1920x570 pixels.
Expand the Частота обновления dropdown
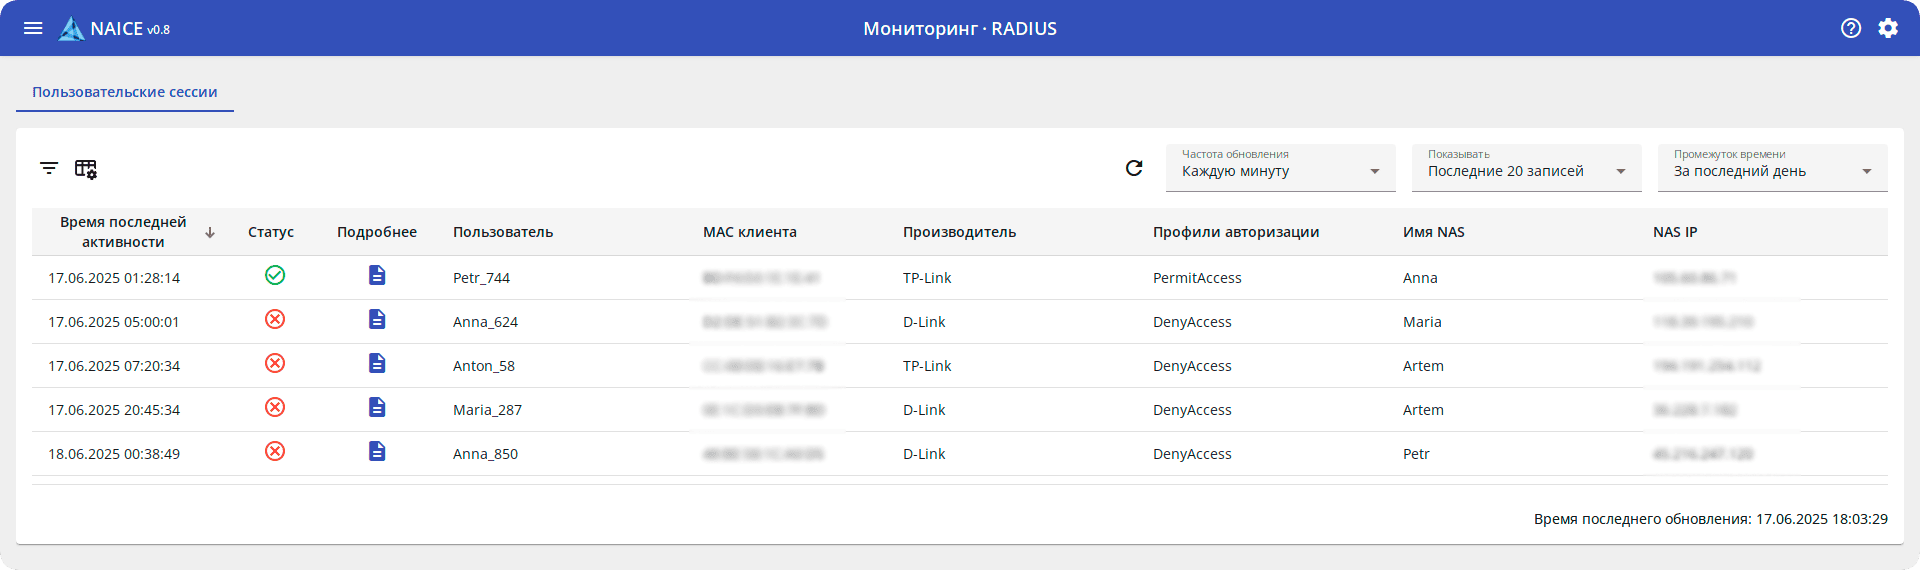pyautogui.click(x=1280, y=168)
